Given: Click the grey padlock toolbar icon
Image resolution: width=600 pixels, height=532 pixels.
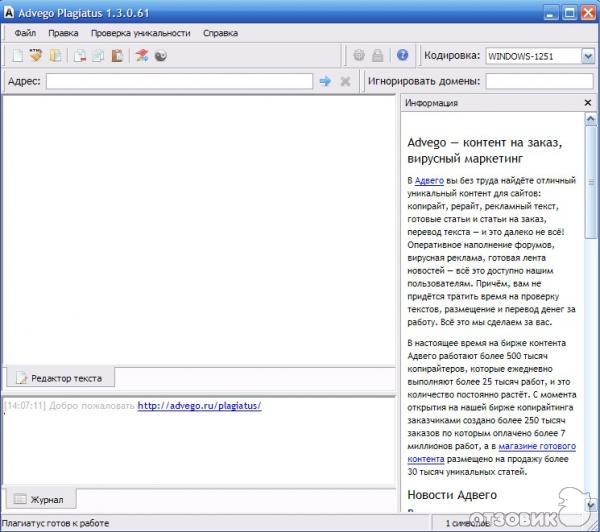Looking at the screenshot, I should [378, 56].
